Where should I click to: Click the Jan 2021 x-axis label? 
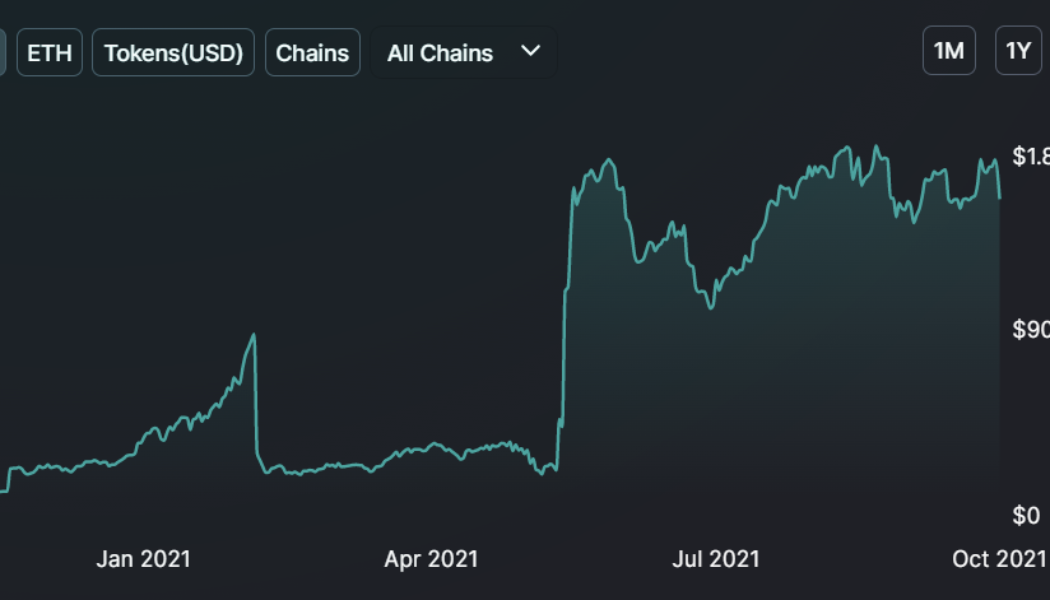click(143, 558)
